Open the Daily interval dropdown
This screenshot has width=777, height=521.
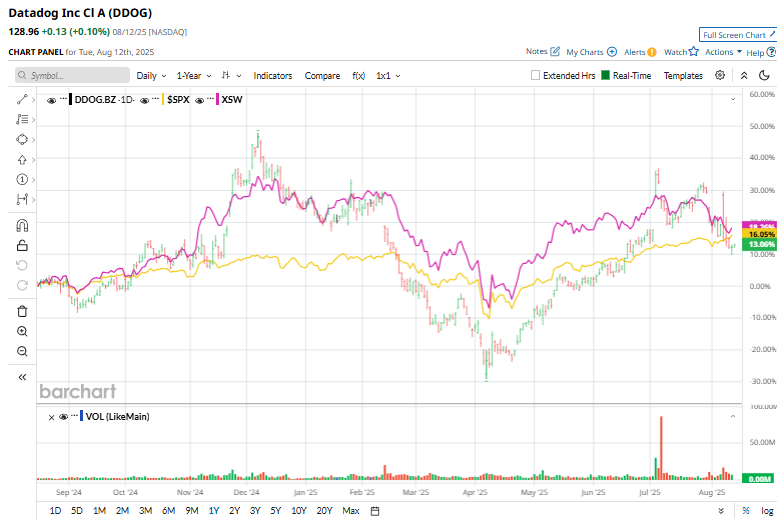pos(151,76)
